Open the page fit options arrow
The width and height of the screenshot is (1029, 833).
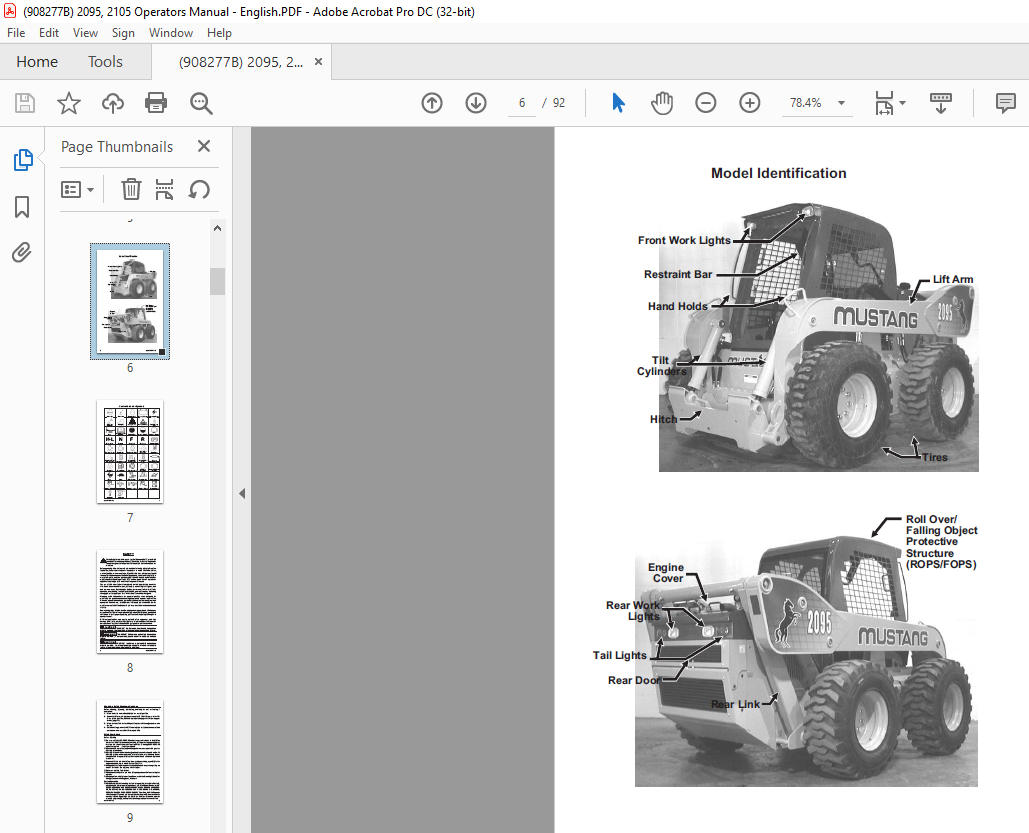(x=903, y=103)
